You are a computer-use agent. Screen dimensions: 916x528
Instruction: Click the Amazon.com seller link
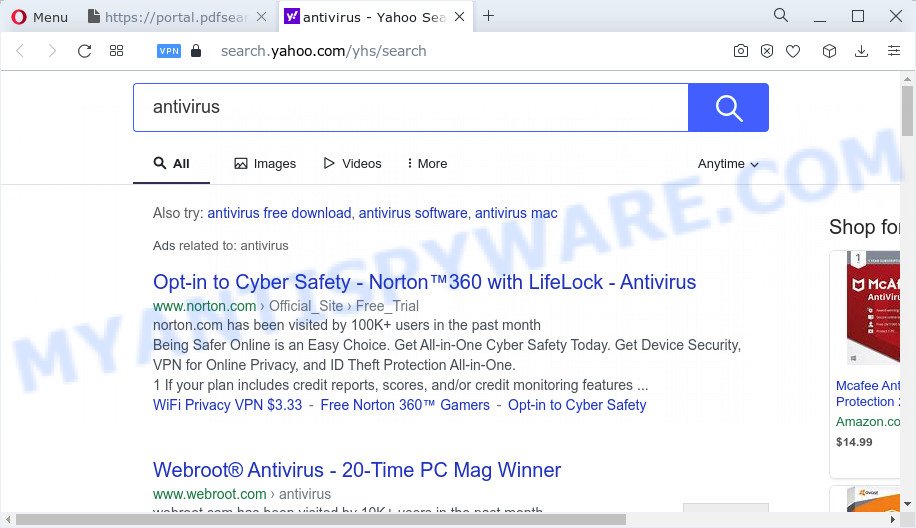pos(868,422)
